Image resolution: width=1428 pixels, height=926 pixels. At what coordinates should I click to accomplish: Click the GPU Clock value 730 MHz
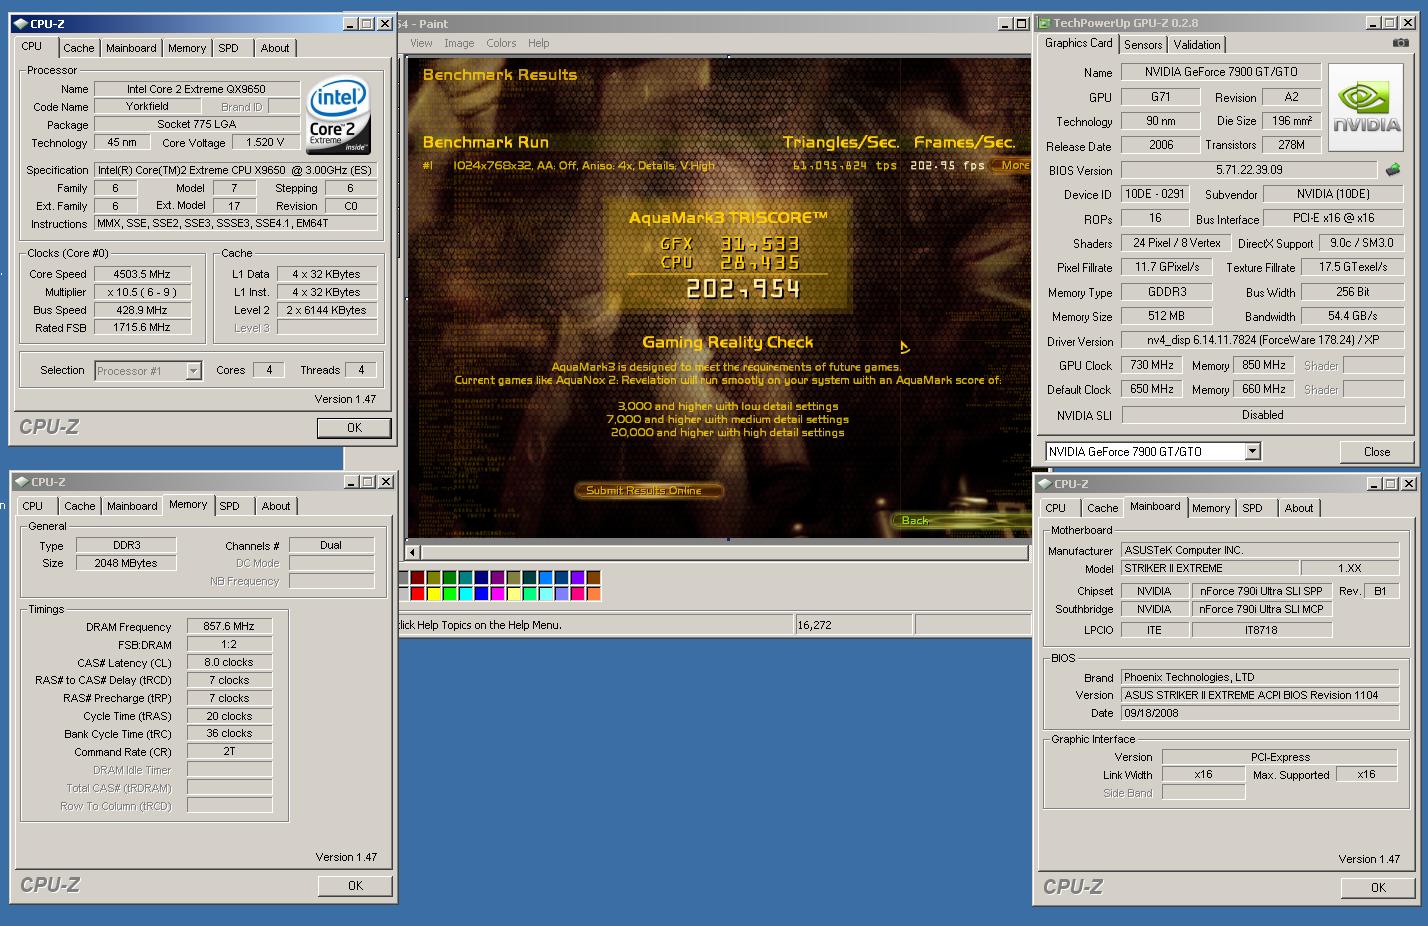coord(1152,366)
